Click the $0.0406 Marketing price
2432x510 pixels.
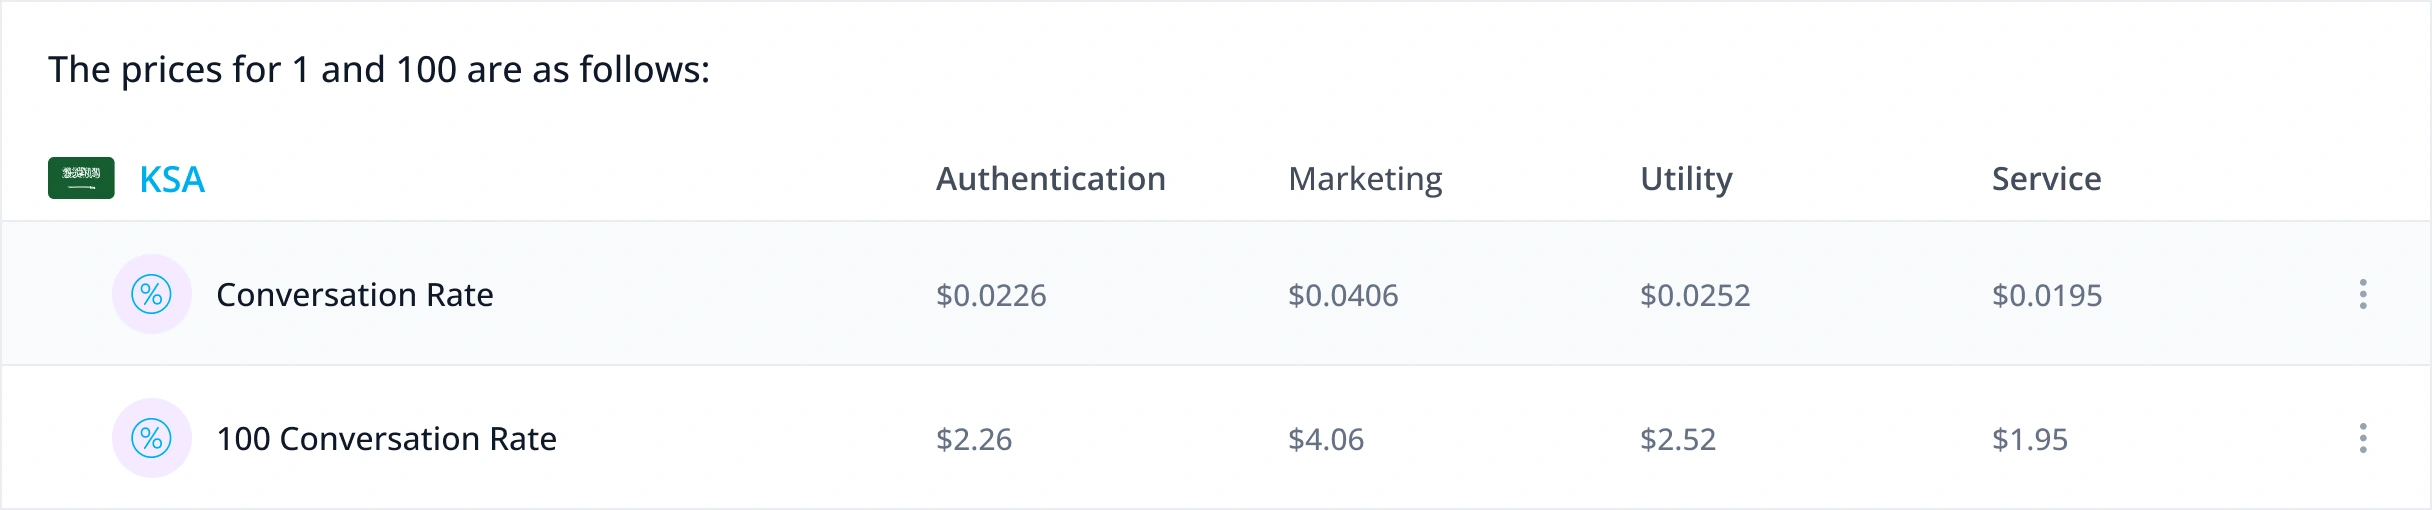1343,295
